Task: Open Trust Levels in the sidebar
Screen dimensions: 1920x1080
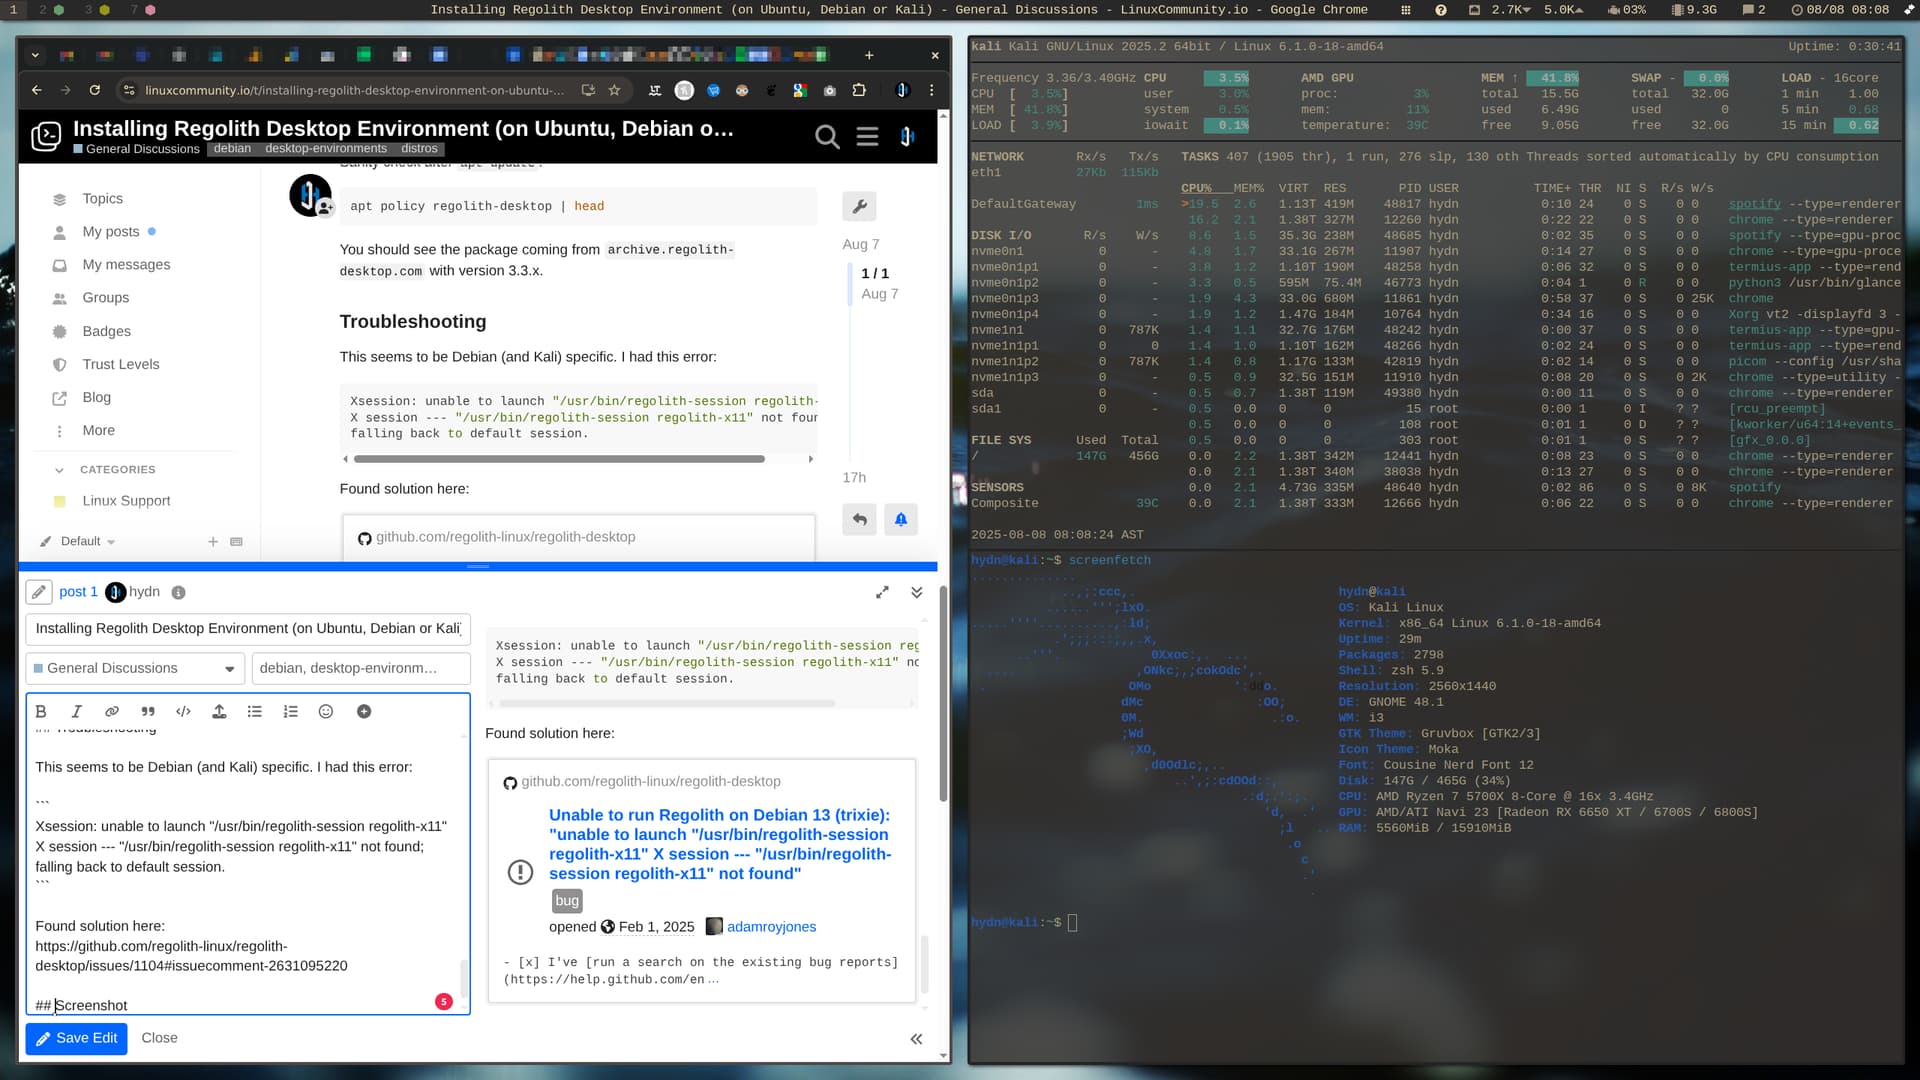Action: coord(120,364)
